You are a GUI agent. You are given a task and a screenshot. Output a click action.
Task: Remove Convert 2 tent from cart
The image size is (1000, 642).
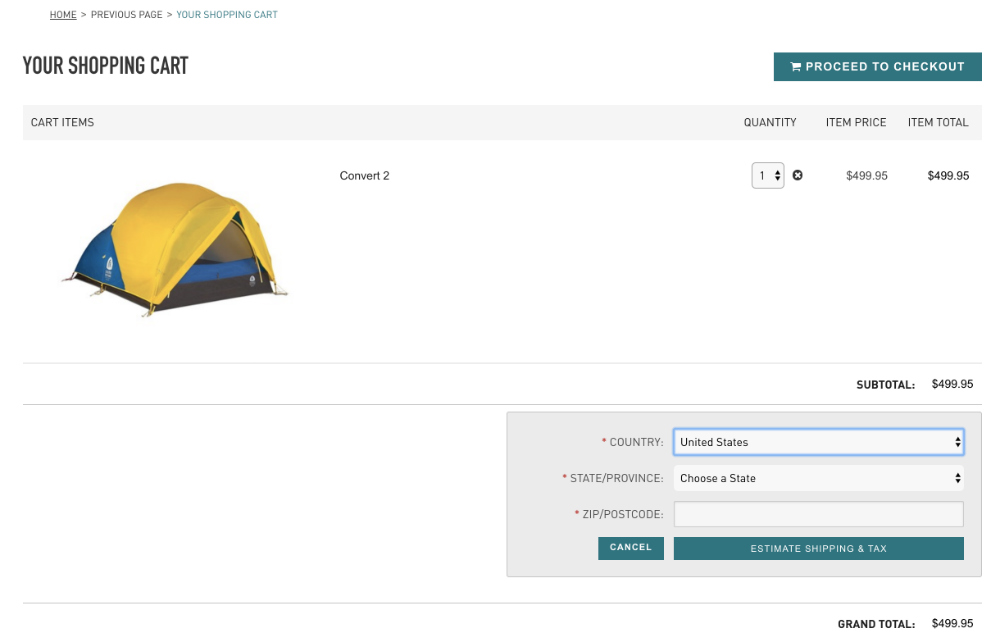click(797, 176)
